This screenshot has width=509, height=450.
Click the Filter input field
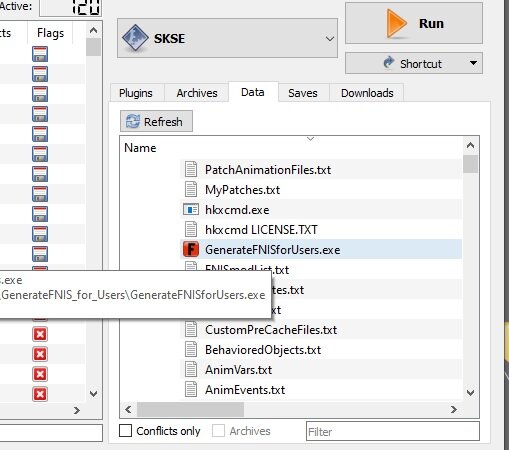pyautogui.click(x=393, y=431)
